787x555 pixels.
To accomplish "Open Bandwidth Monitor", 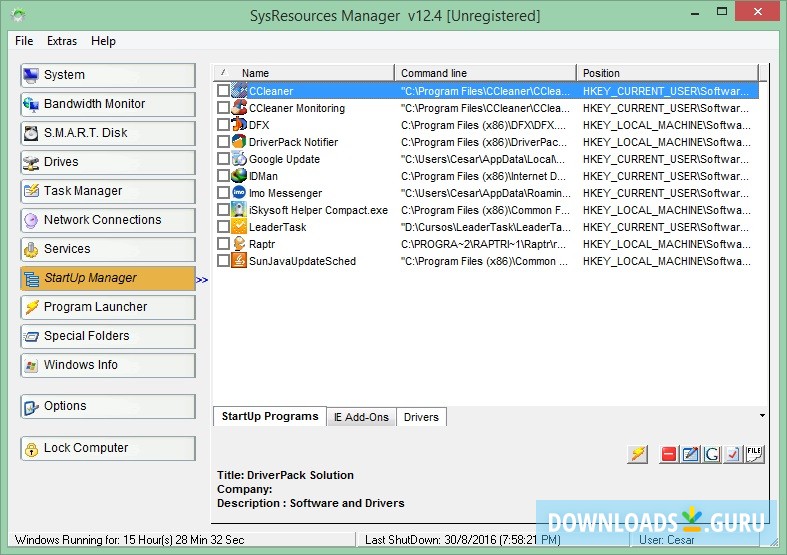I will (108, 104).
